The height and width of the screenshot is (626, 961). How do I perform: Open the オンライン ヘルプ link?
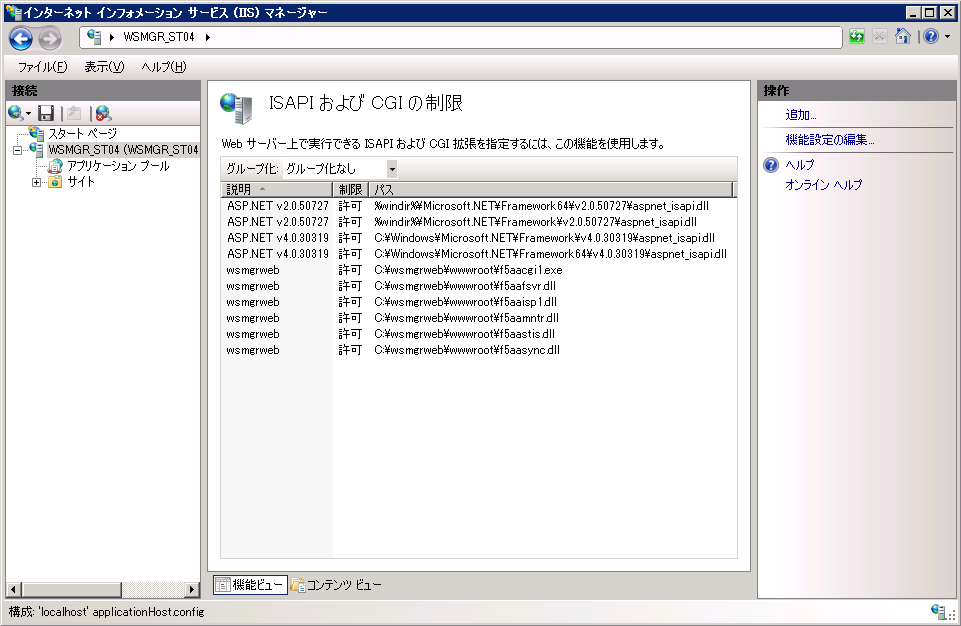pyautogui.click(x=824, y=185)
